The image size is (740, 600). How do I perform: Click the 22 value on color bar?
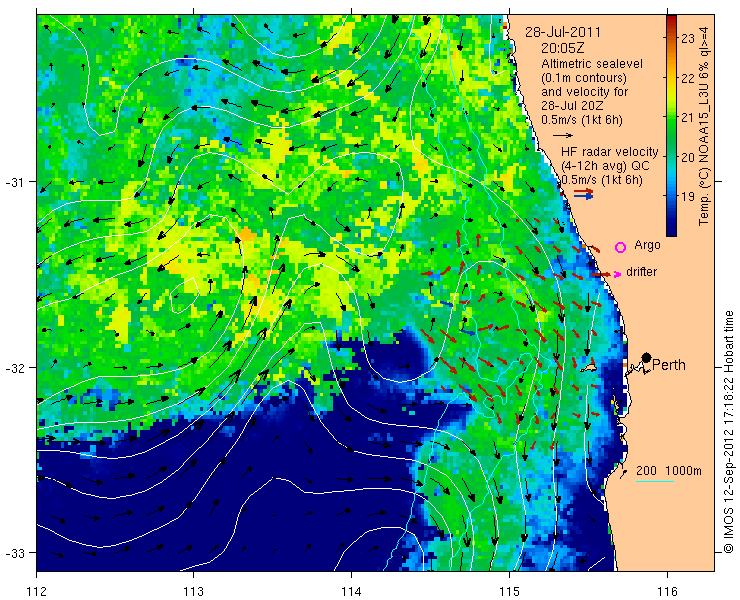[x=688, y=78]
